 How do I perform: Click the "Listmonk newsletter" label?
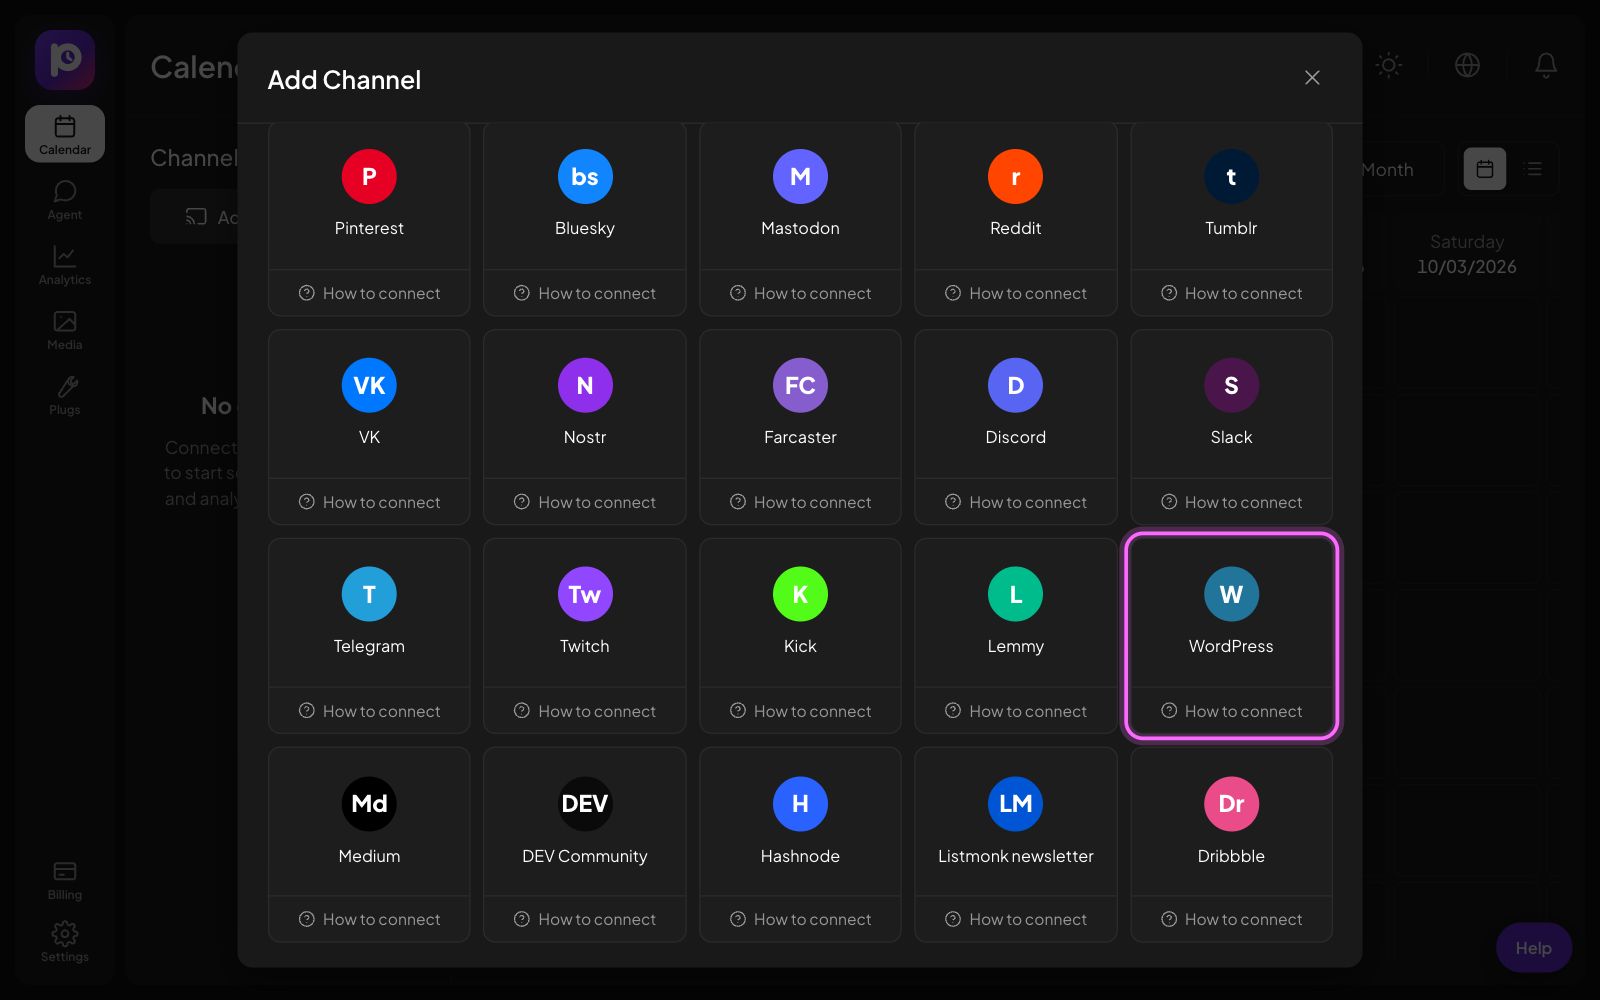tap(1015, 856)
